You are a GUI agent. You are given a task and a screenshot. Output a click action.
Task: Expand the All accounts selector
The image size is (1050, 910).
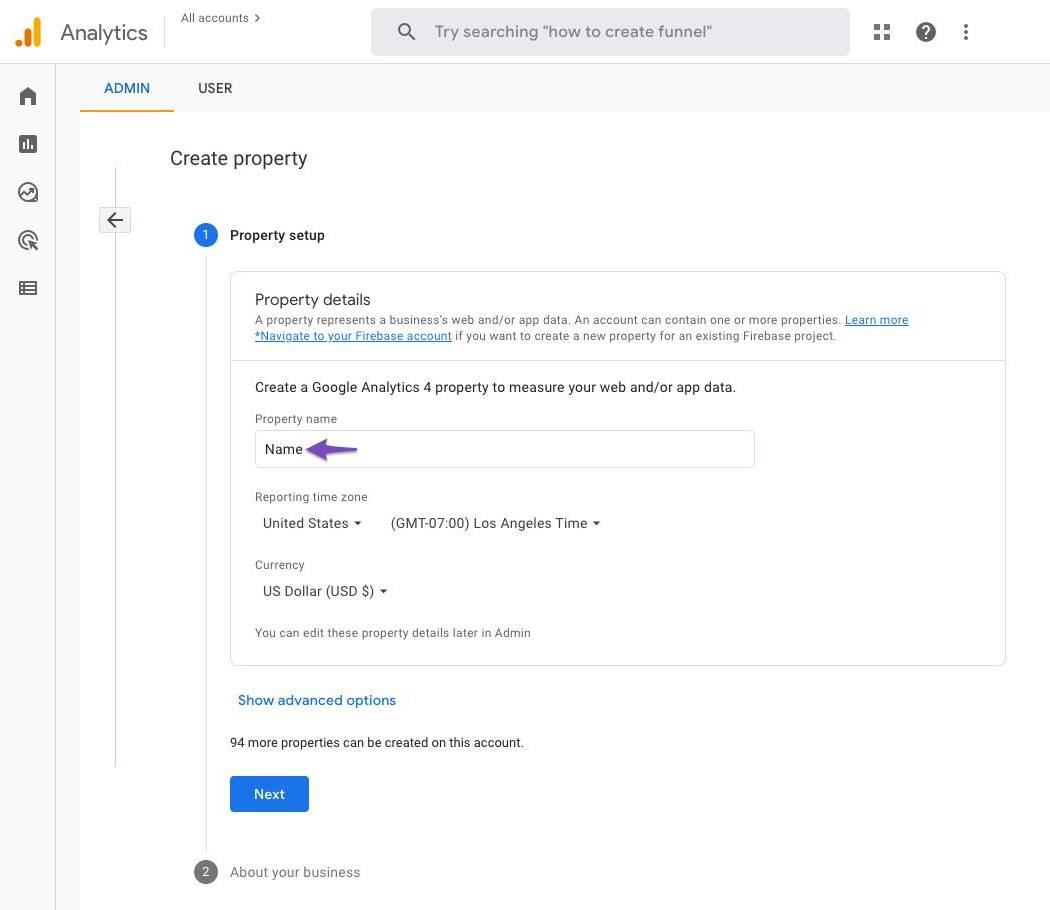pos(220,18)
